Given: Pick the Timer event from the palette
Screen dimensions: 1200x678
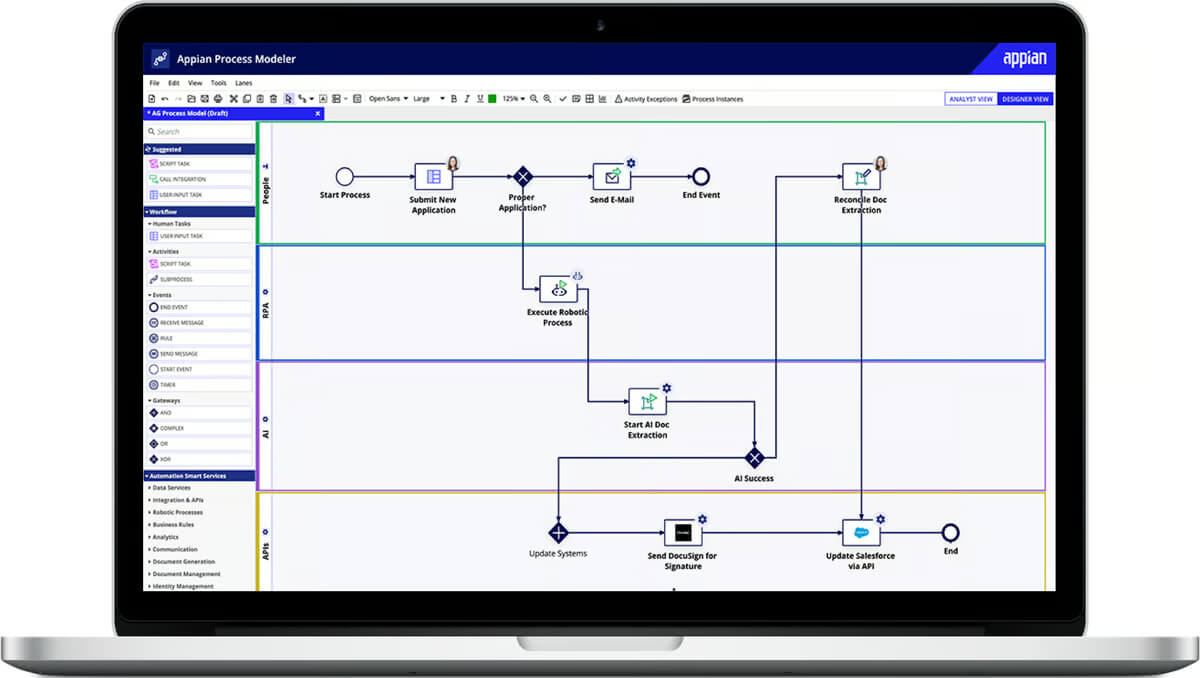Looking at the screenshot, I should point(199,385).
